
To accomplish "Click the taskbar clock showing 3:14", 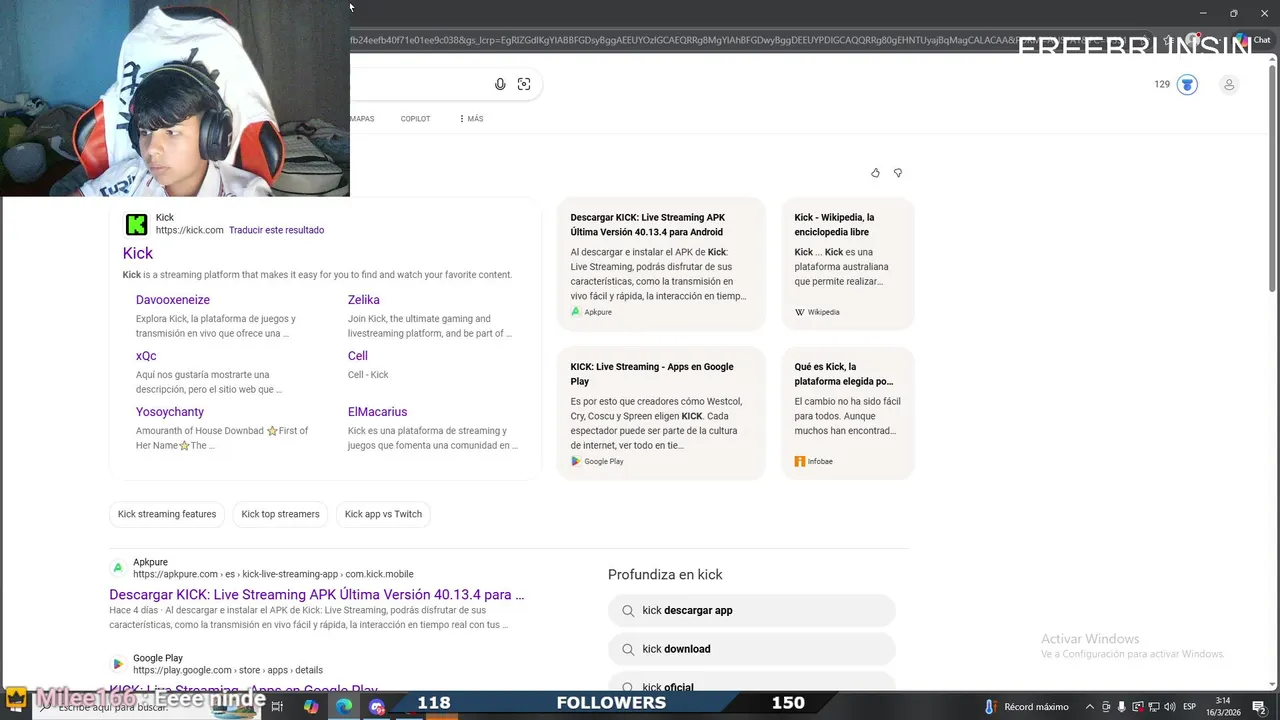I will tap(1223, 707).
